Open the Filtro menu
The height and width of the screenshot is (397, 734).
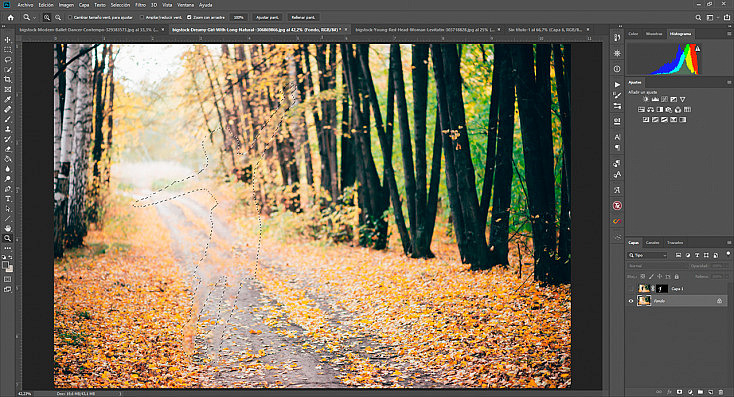point(140,5)
